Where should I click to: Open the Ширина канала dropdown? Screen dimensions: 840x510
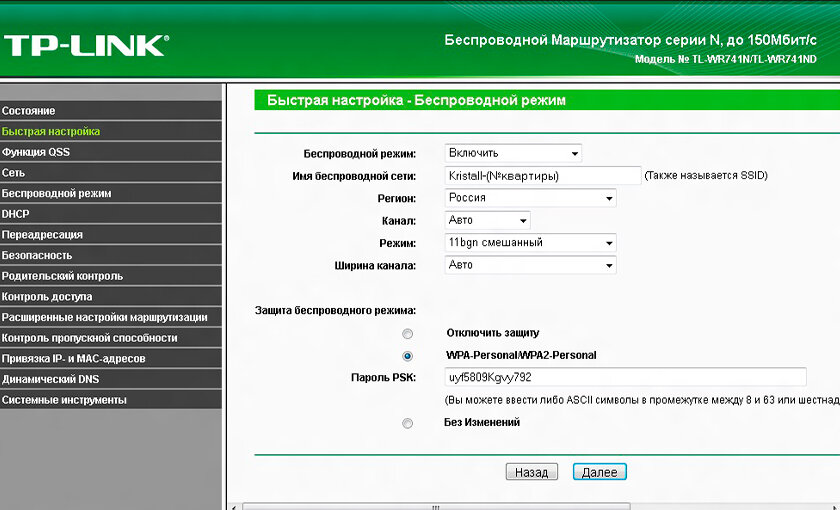point(530,265)
